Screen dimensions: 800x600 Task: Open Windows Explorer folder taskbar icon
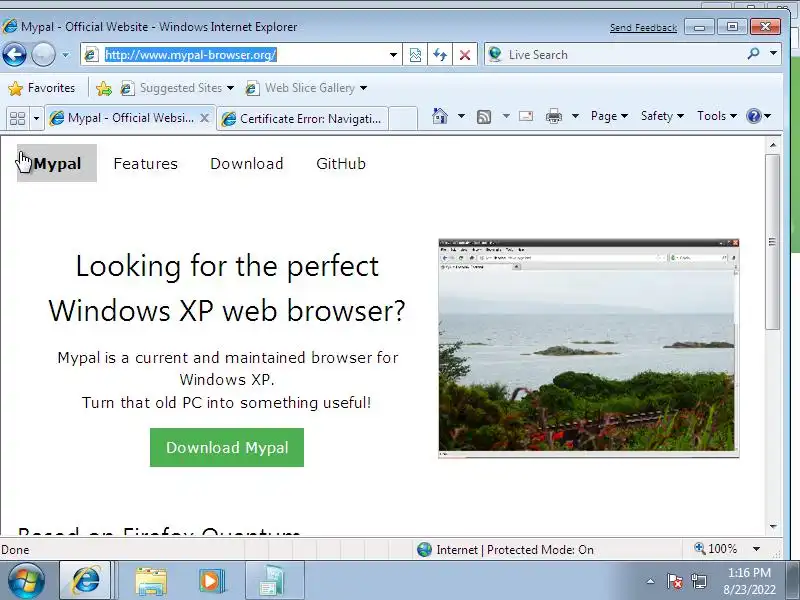tap(151, 581)
